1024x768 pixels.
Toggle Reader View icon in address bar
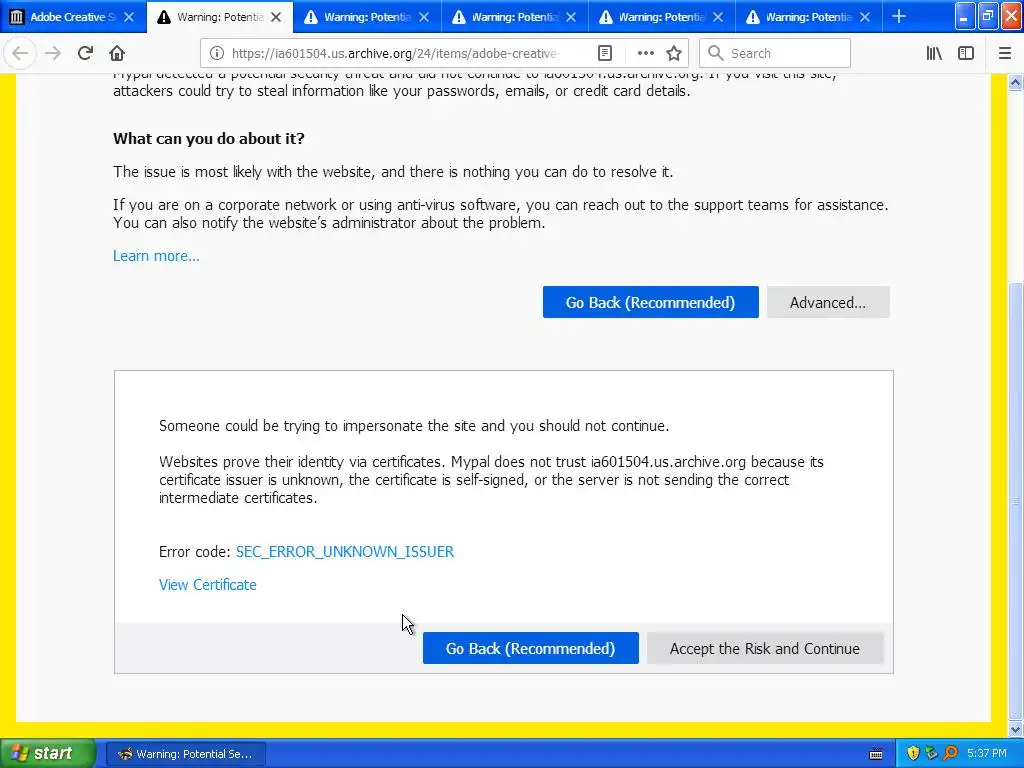pyautogui.click(x=605, y=54)
